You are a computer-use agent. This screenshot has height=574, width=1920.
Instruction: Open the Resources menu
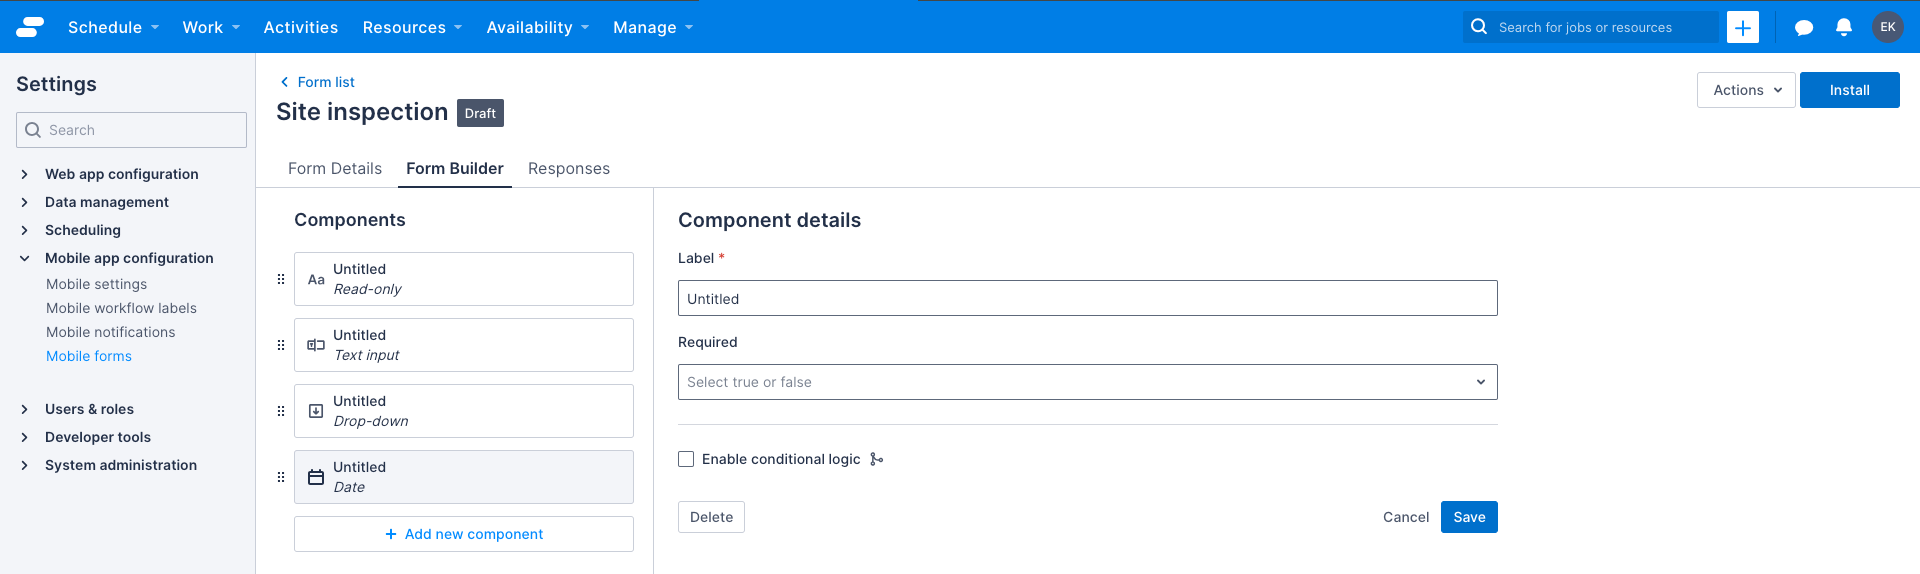coord(412,27)
